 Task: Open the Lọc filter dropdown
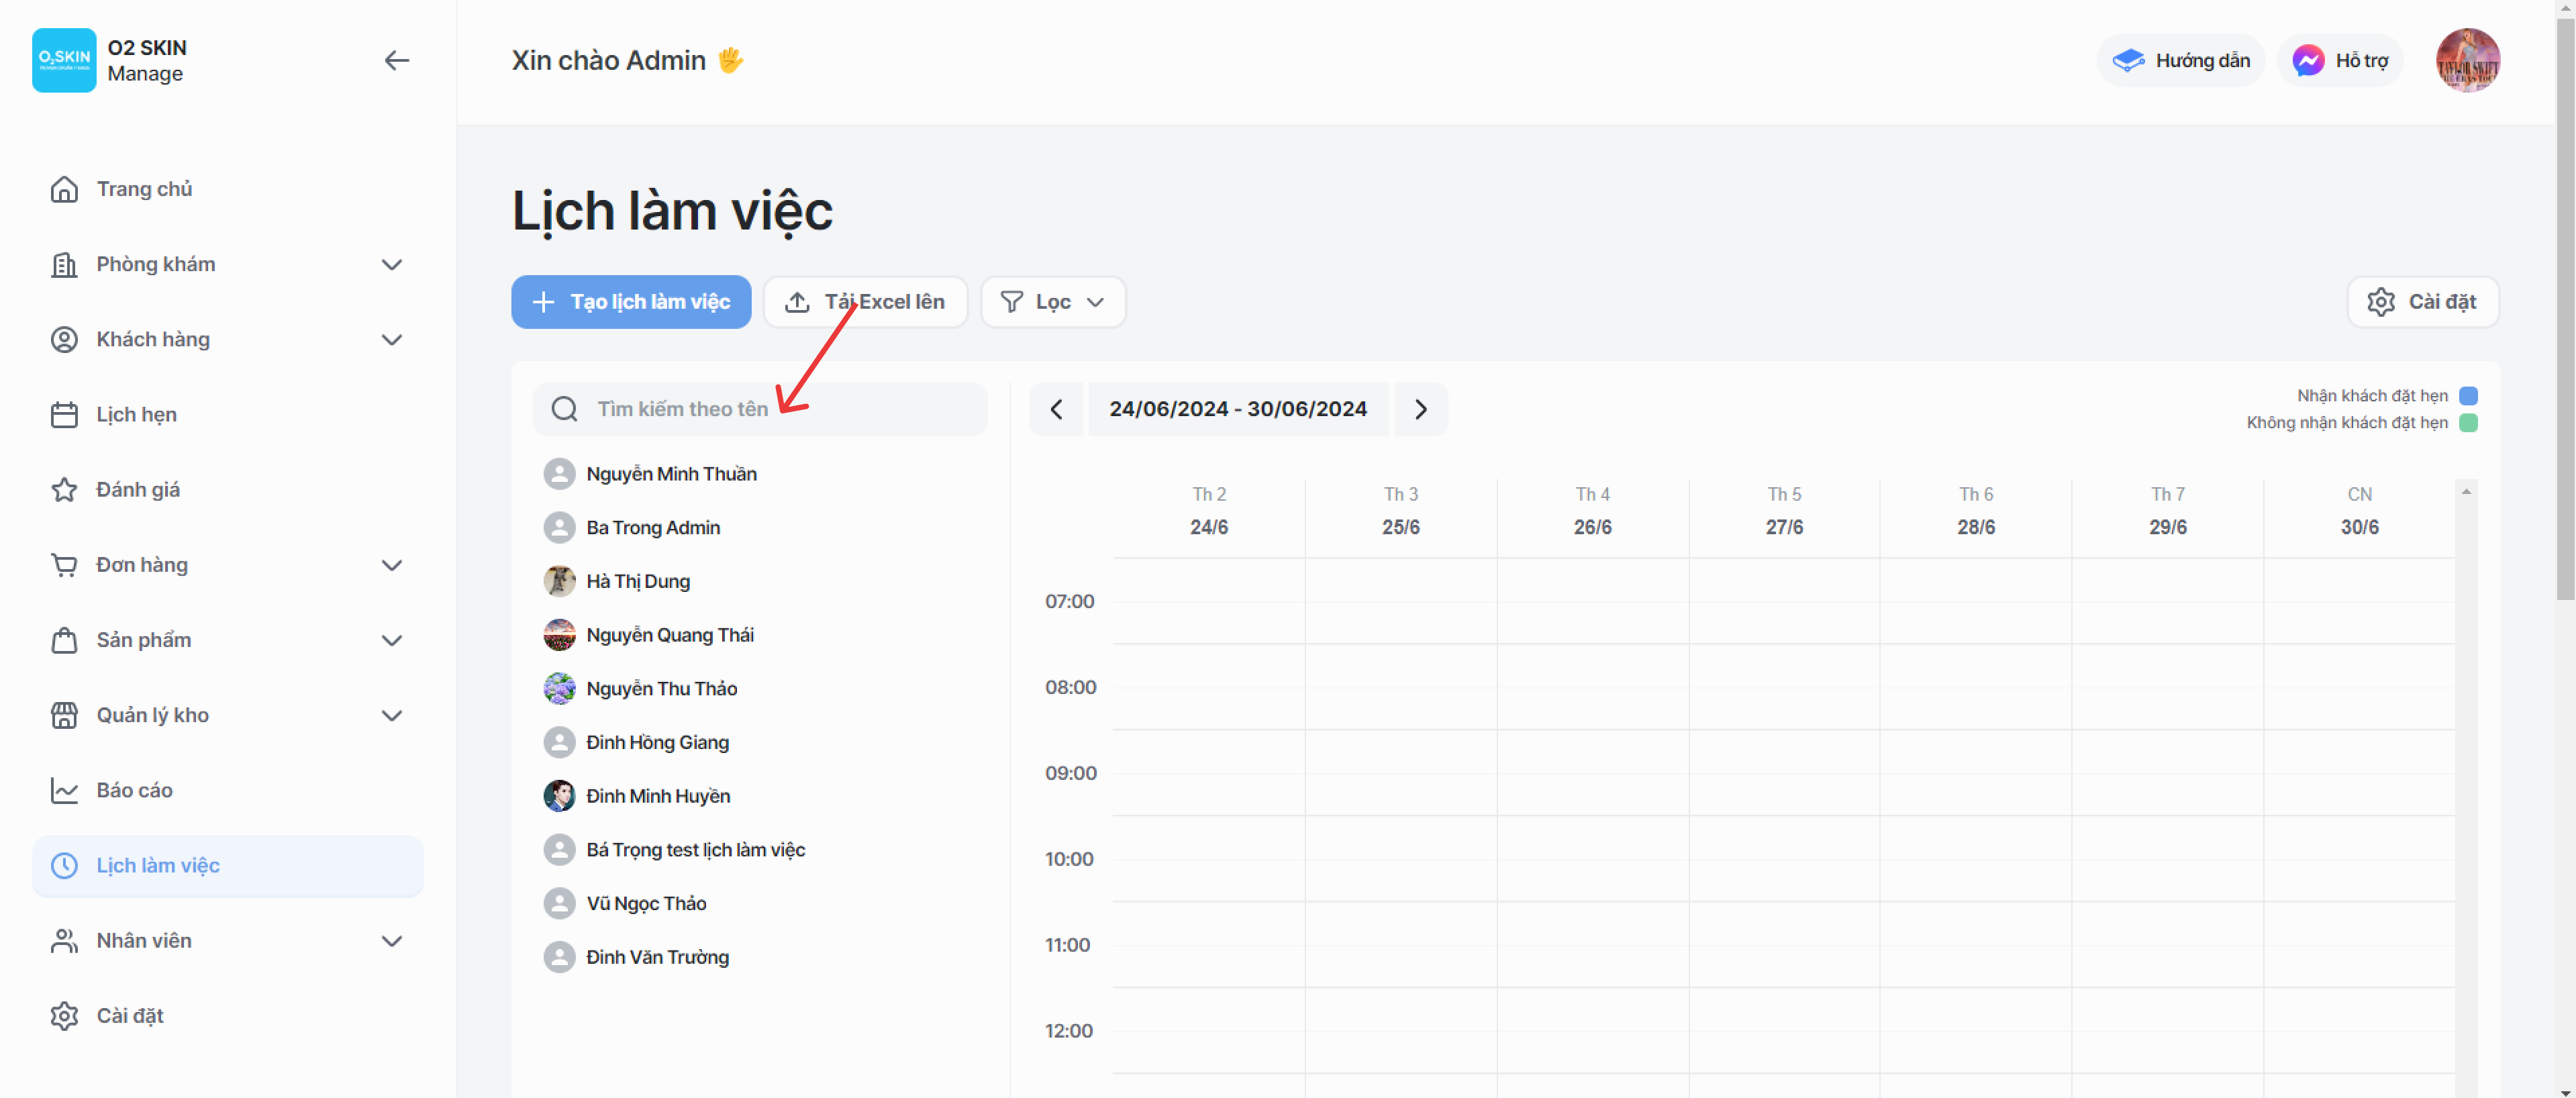(x=1052, y=302)
